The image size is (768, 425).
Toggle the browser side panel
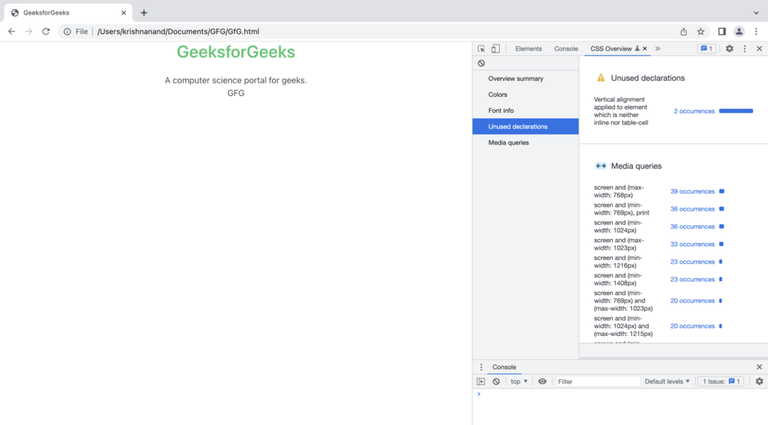(722, 31)
